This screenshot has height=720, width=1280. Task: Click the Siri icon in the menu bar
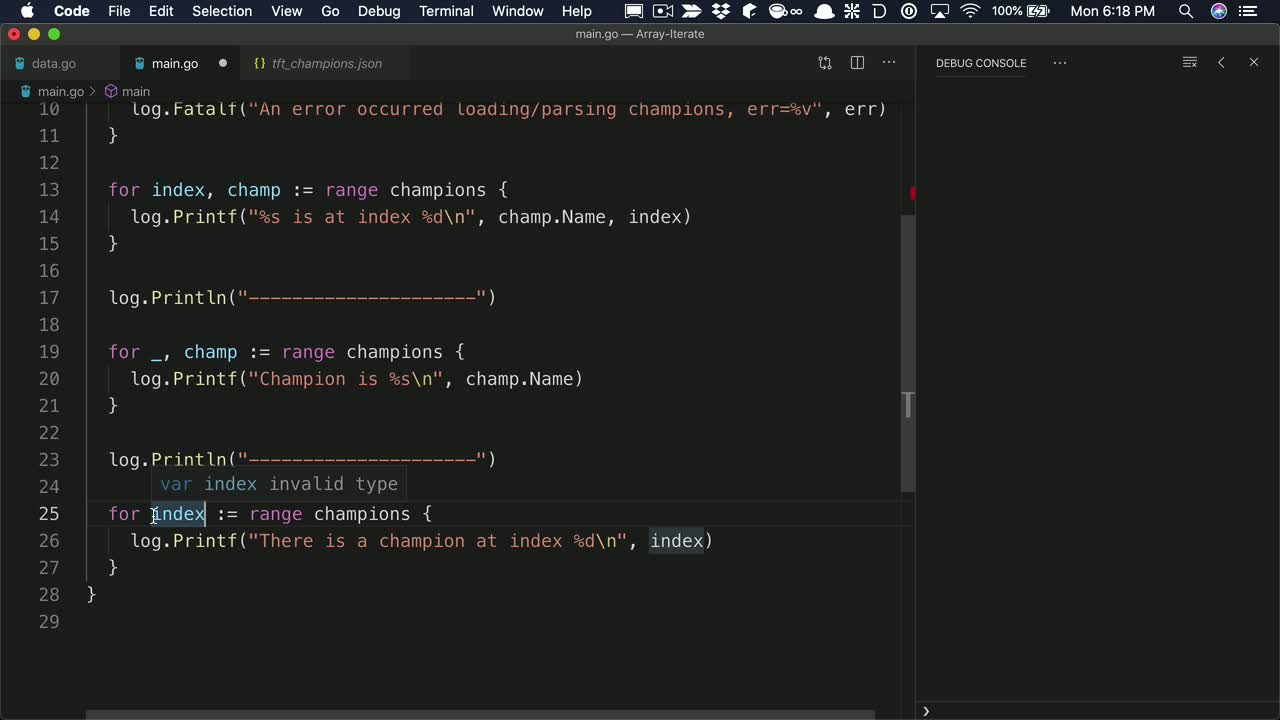[1219, 12]
